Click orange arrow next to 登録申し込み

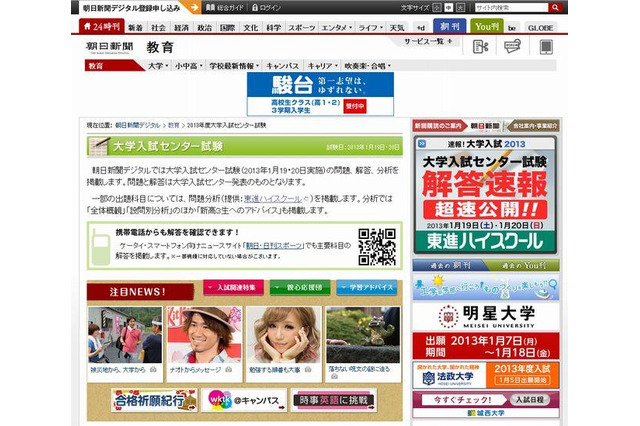[x=194, y=7]
